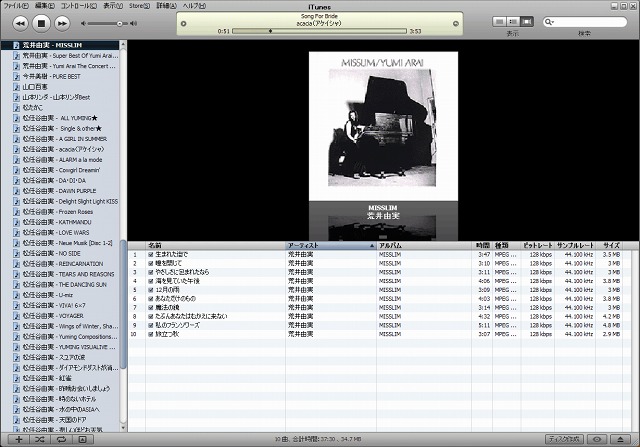
Task: Open the 編集 menu
Action: pyautogui.click(x=44, y=6)
